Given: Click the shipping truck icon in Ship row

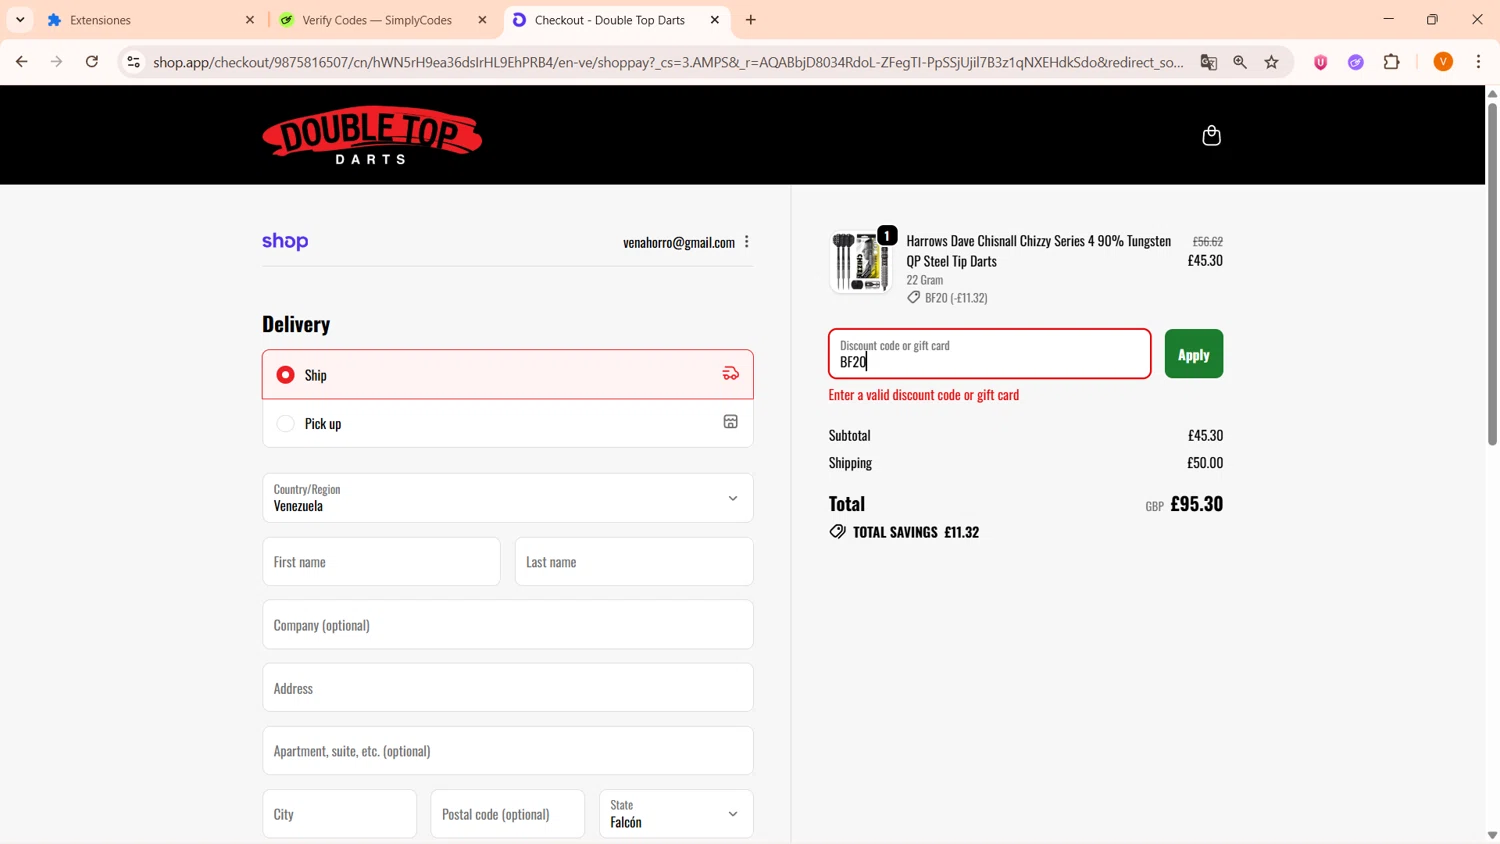Looking at the screenshot, I should click(x=731, y=374).
